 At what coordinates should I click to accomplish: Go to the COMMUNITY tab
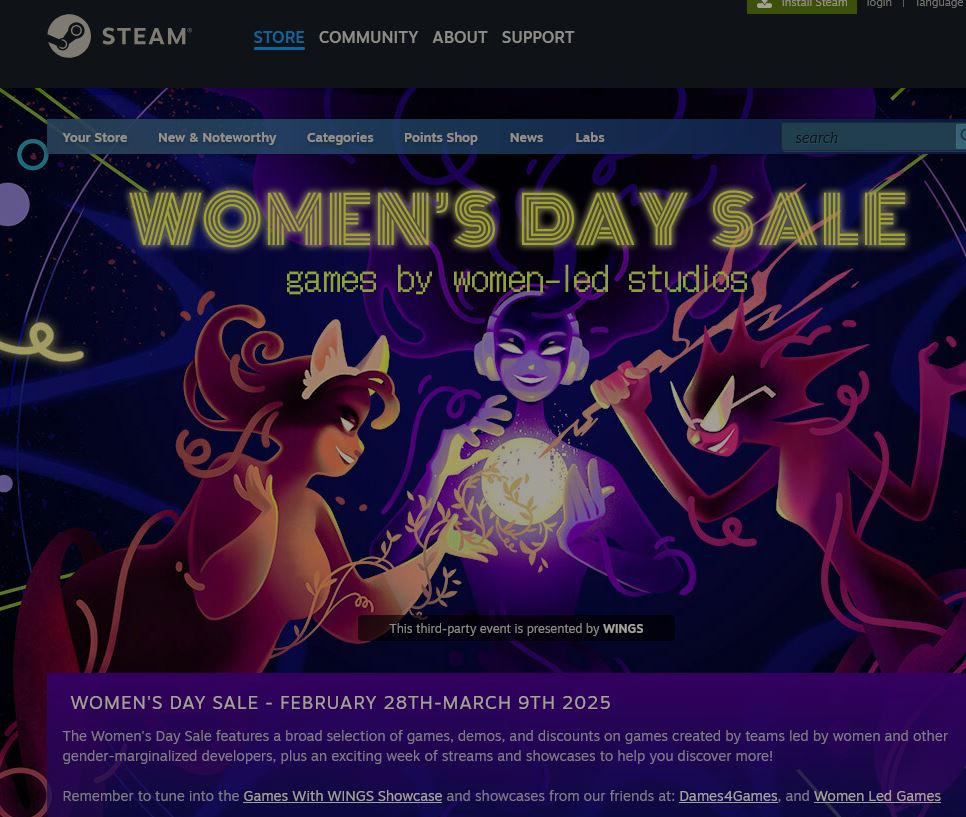(368, 38)
